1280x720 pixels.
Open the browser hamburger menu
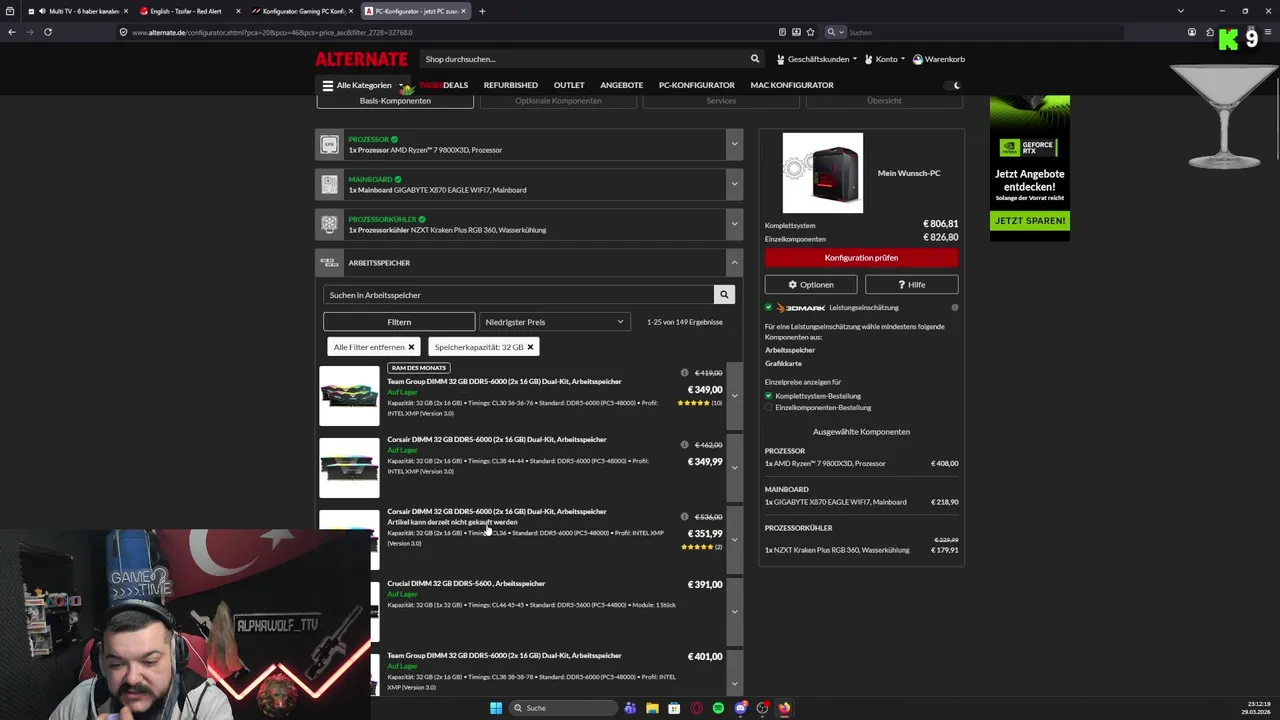click(x=1269, y=32)
